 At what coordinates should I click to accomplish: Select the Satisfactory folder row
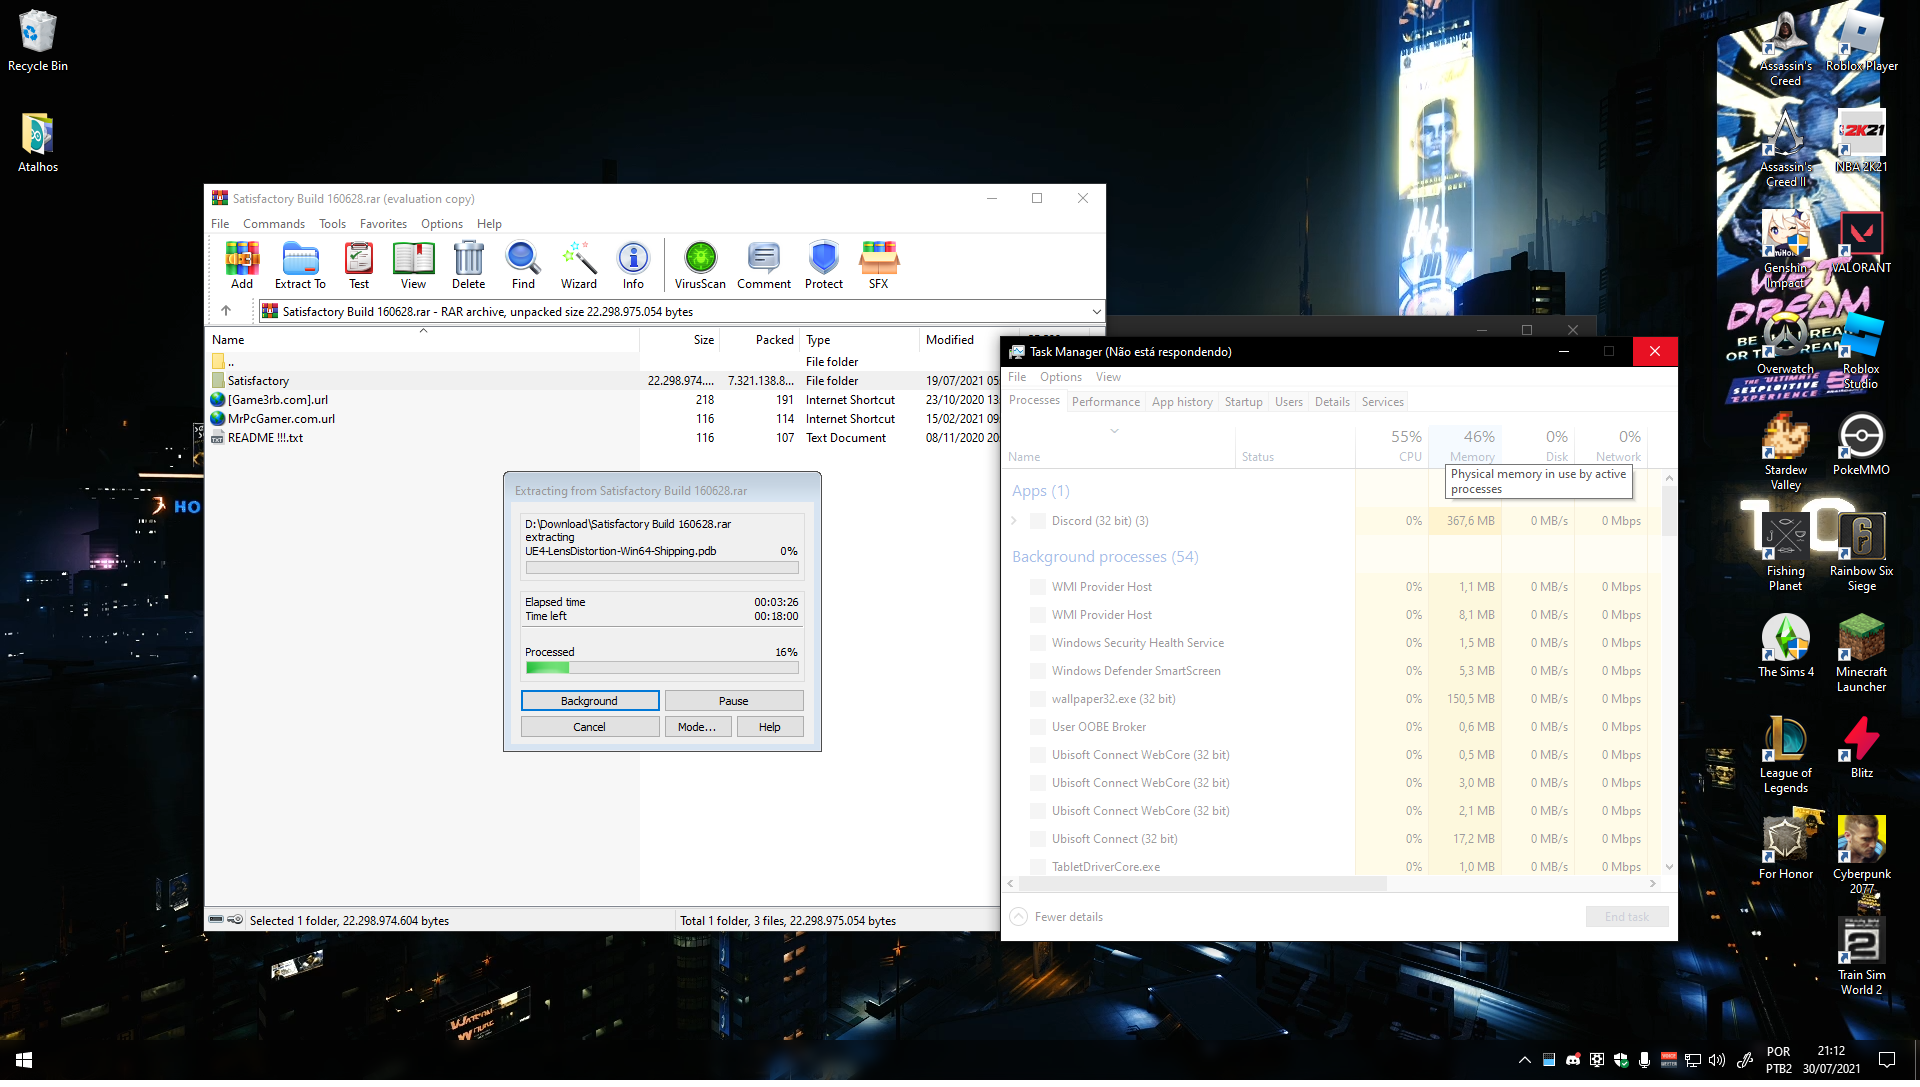[x=603, y=381]
